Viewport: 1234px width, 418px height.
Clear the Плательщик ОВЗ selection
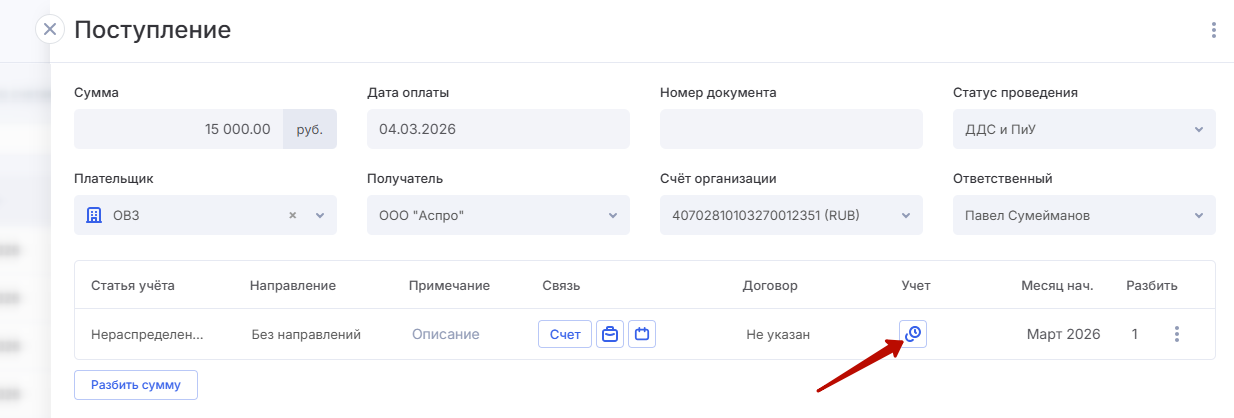[293, 215]
